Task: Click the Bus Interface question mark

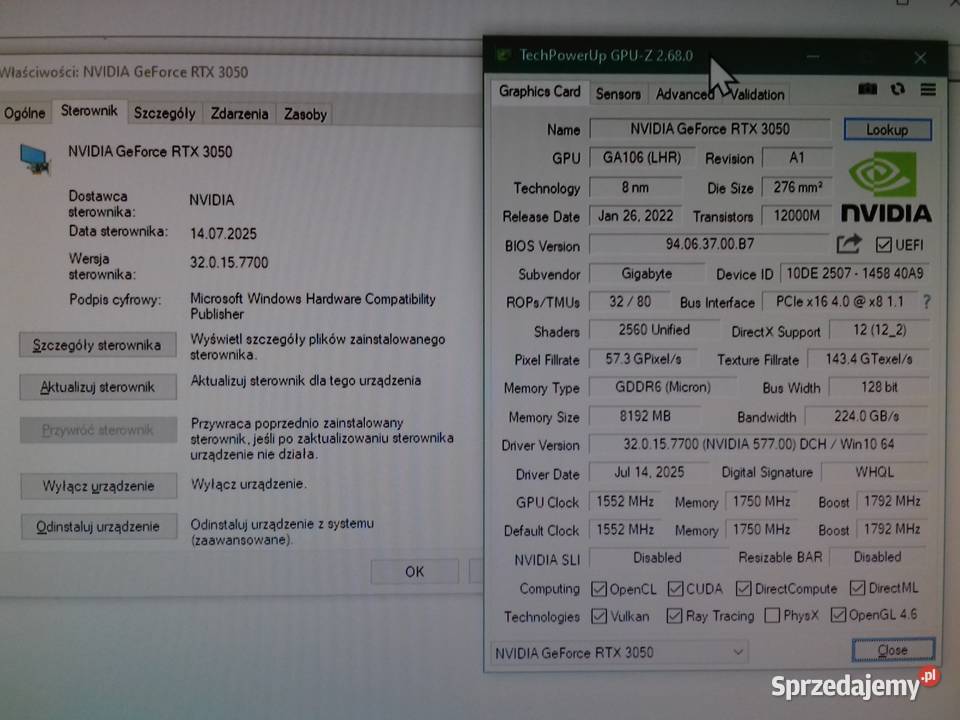Action: [926, 301]
